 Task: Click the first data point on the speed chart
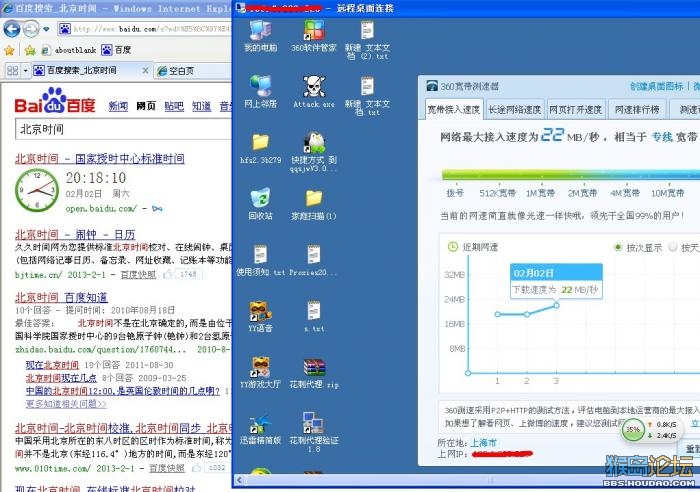tap(497, 314)
